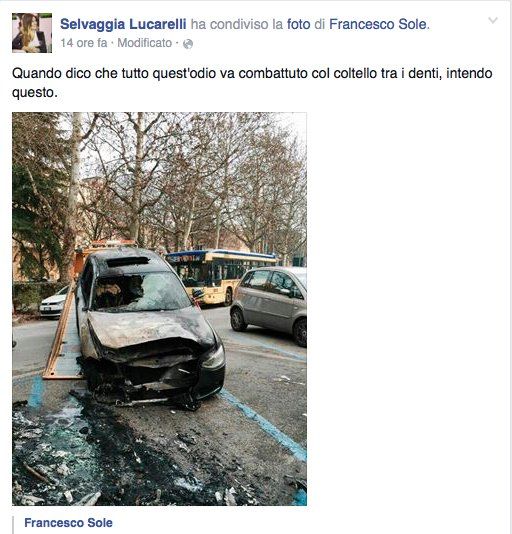Follow the 'foto' link in the header

click(298, 24)
